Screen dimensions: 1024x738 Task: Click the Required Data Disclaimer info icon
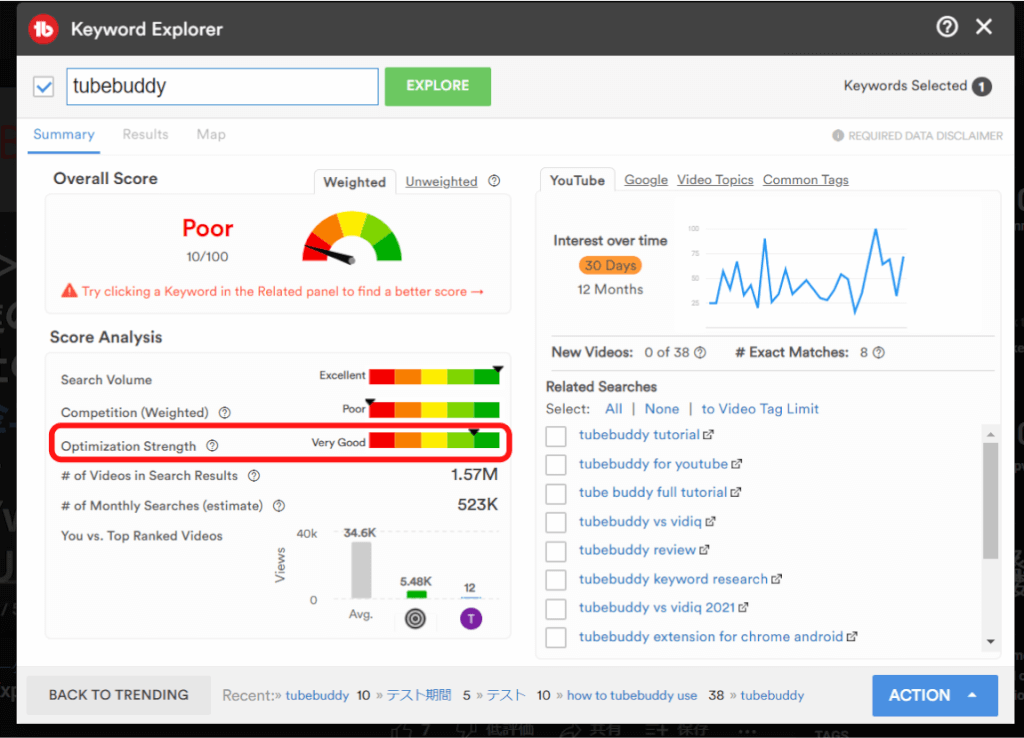838,135
